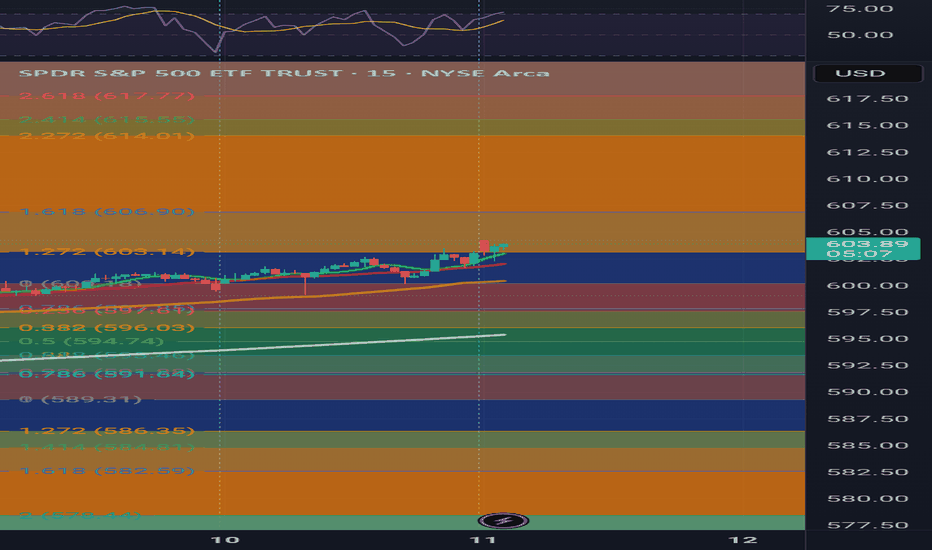Click 577.50 on the price scale
932x550 pixels.
[867, 525]
